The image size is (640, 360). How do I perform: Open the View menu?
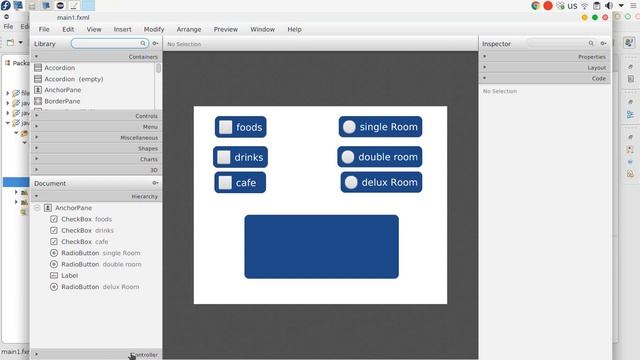click(94, 29)
